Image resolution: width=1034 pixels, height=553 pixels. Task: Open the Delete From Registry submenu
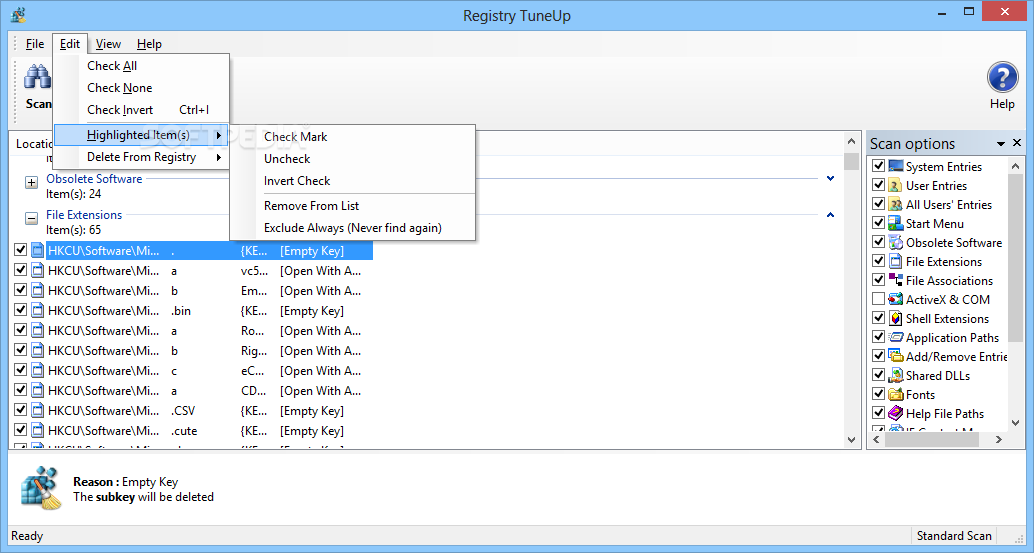pos(141,157)
